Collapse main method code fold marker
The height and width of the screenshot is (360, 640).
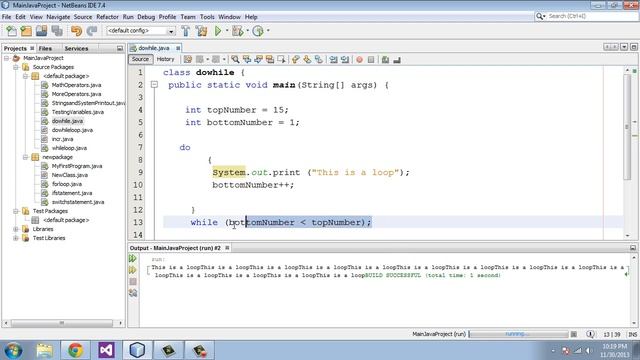point(154,85)
